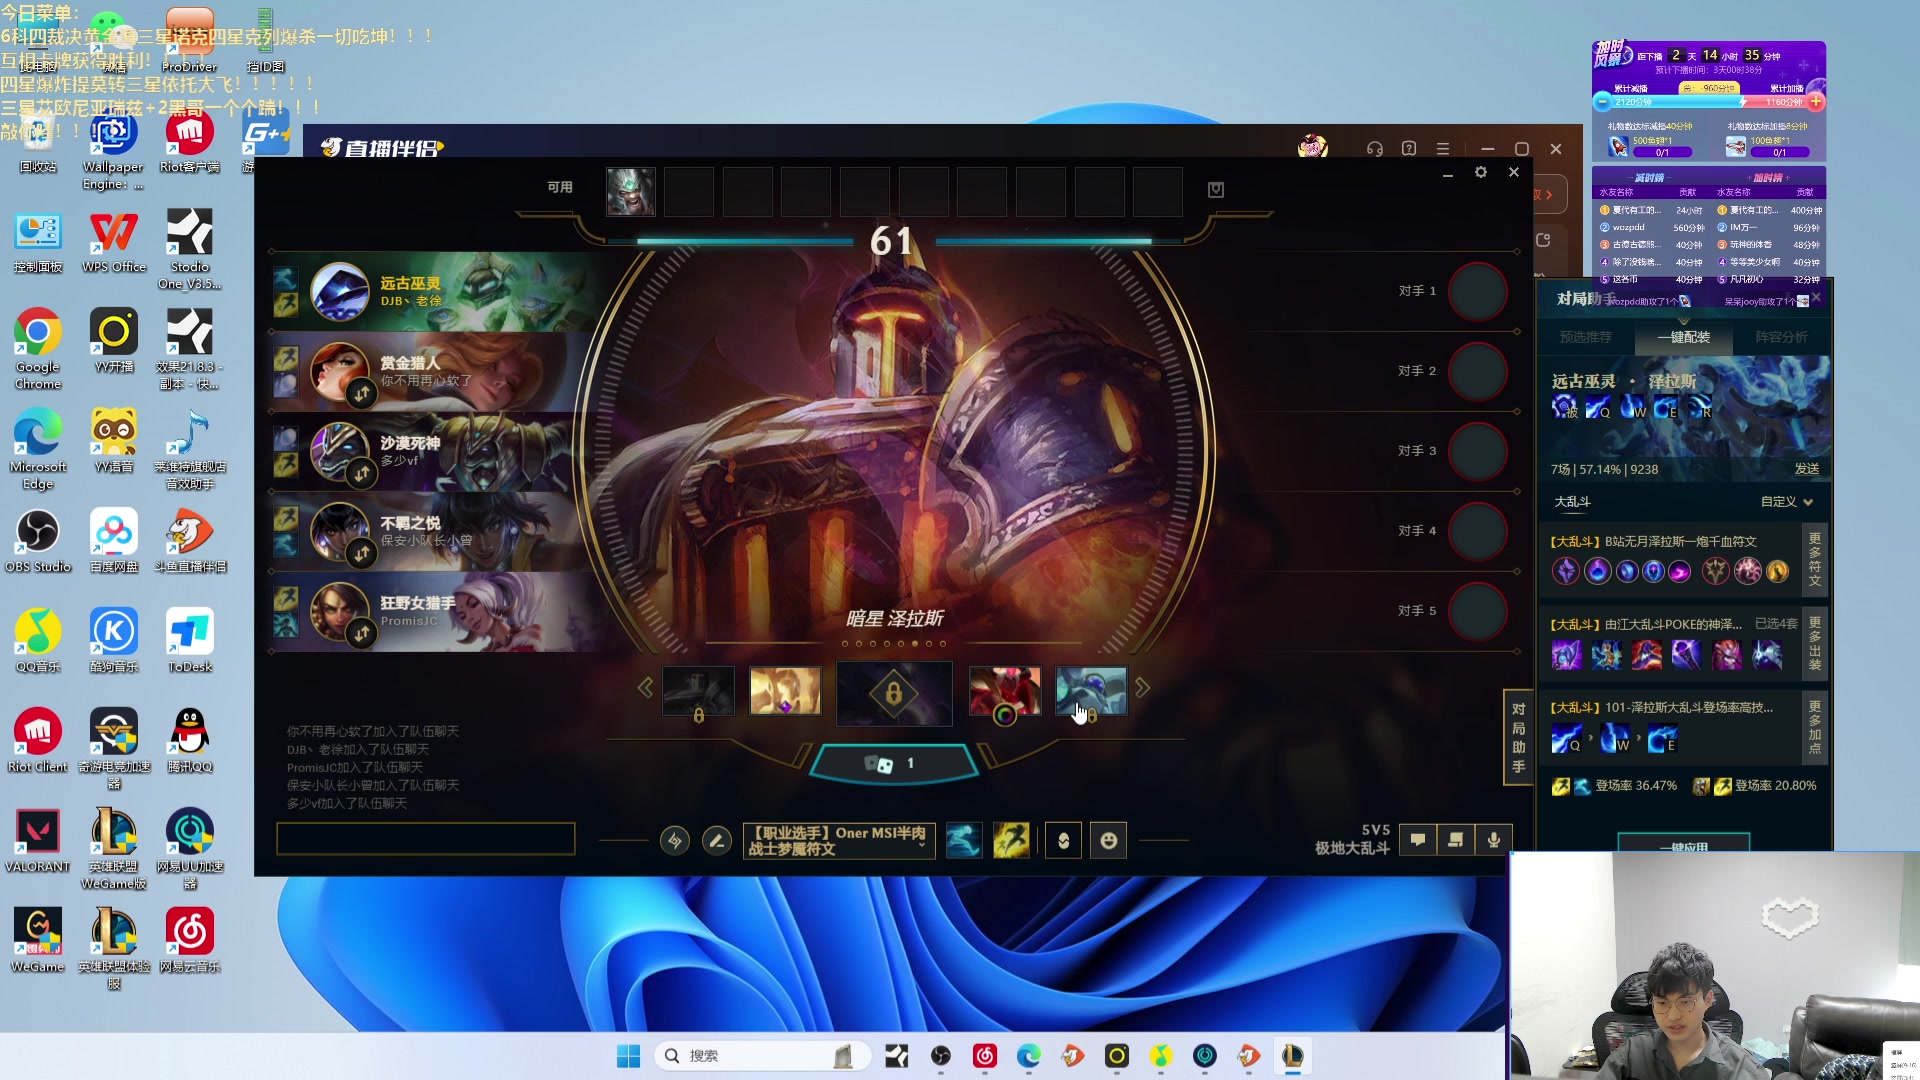Open OBS Studio desktop icon
1920x1080 pixels.
tap(38, 541)
